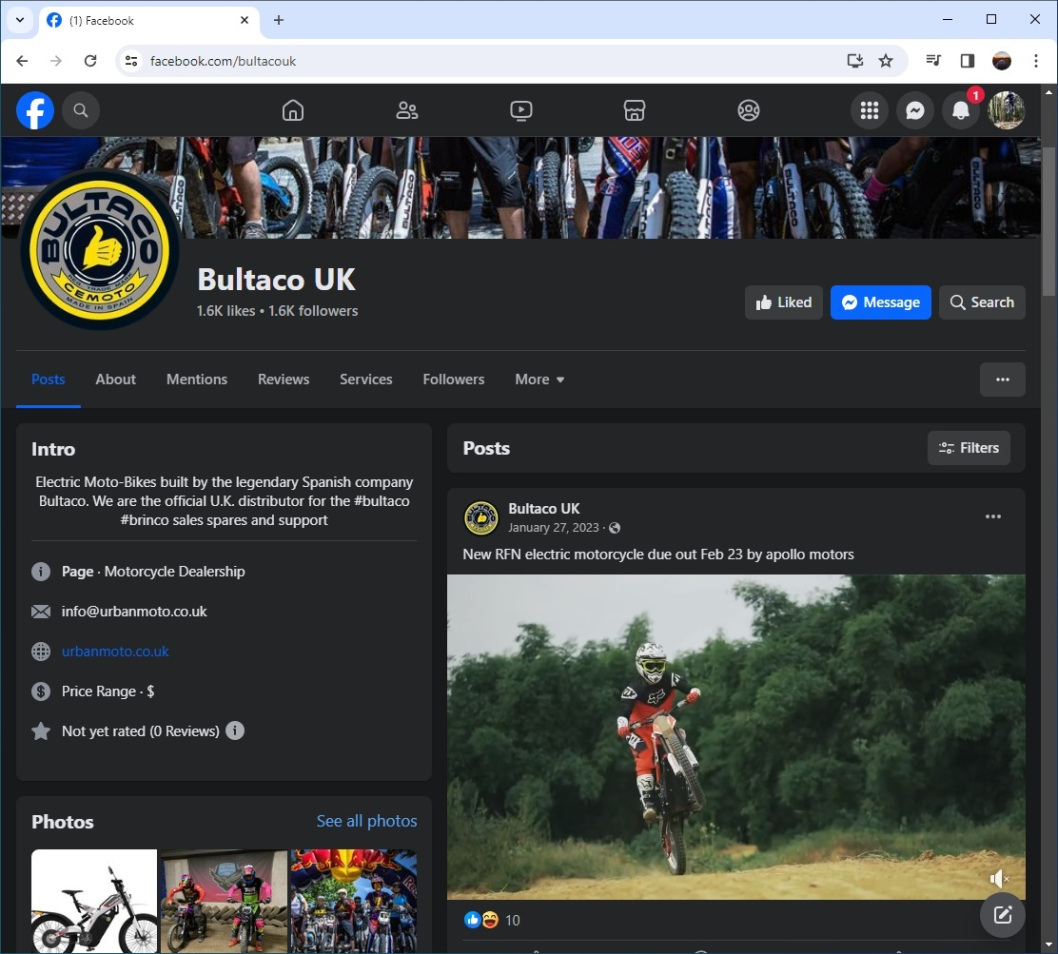Open See all photos link
Image resolution: width=1058 pixels, height=954 pixels.
point(367,820)
